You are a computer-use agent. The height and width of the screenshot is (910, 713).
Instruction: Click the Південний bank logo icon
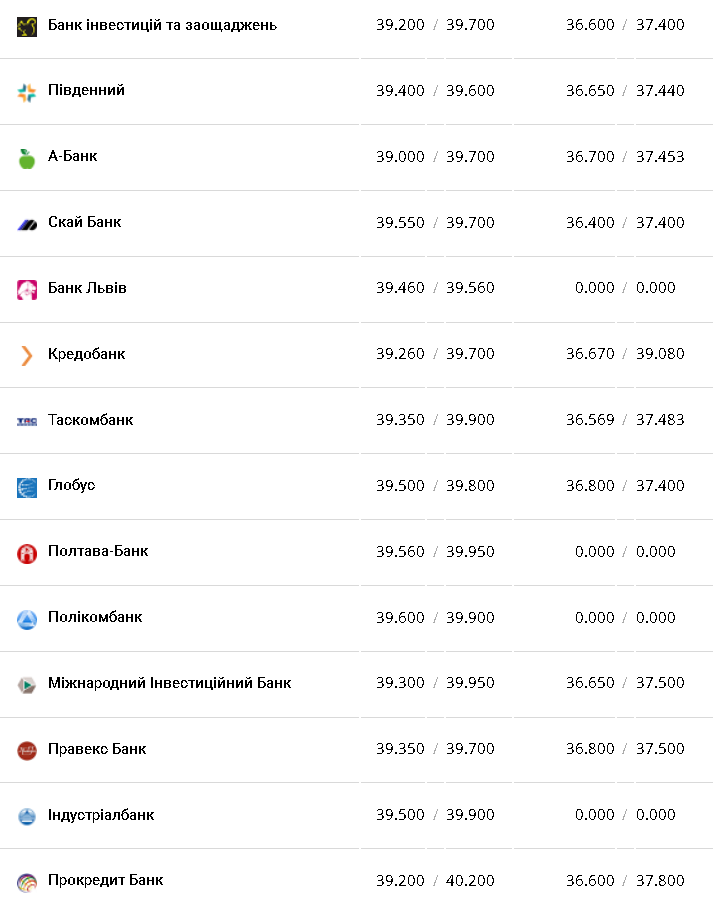27,92
